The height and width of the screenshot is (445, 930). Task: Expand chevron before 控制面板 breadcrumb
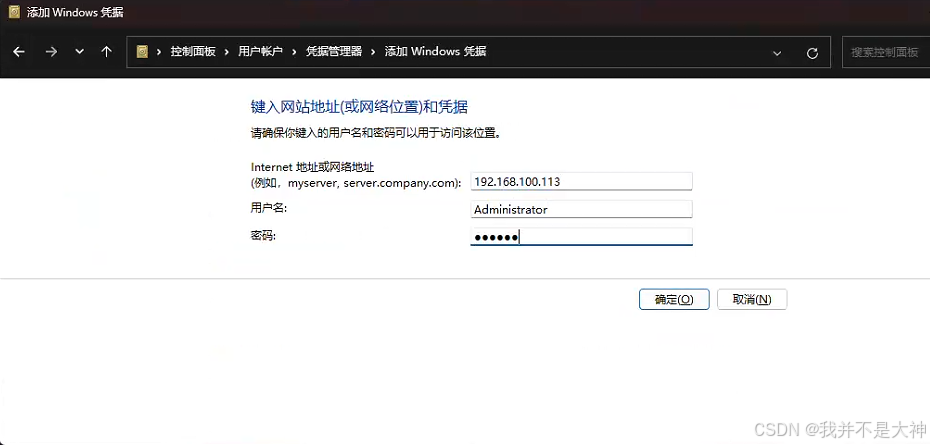point(159,52)
